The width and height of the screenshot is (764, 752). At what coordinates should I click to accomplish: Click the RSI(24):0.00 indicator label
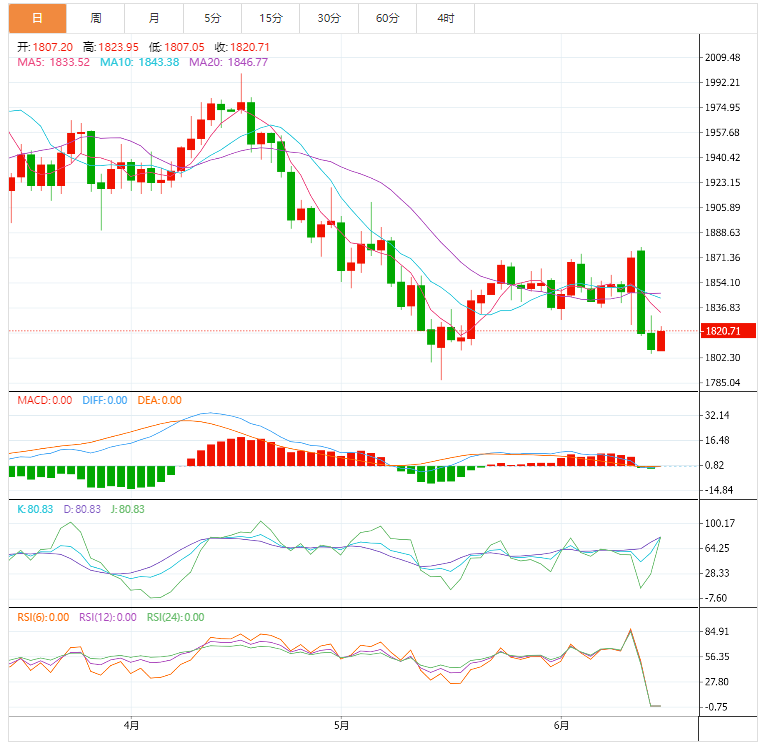pos(175,617)
